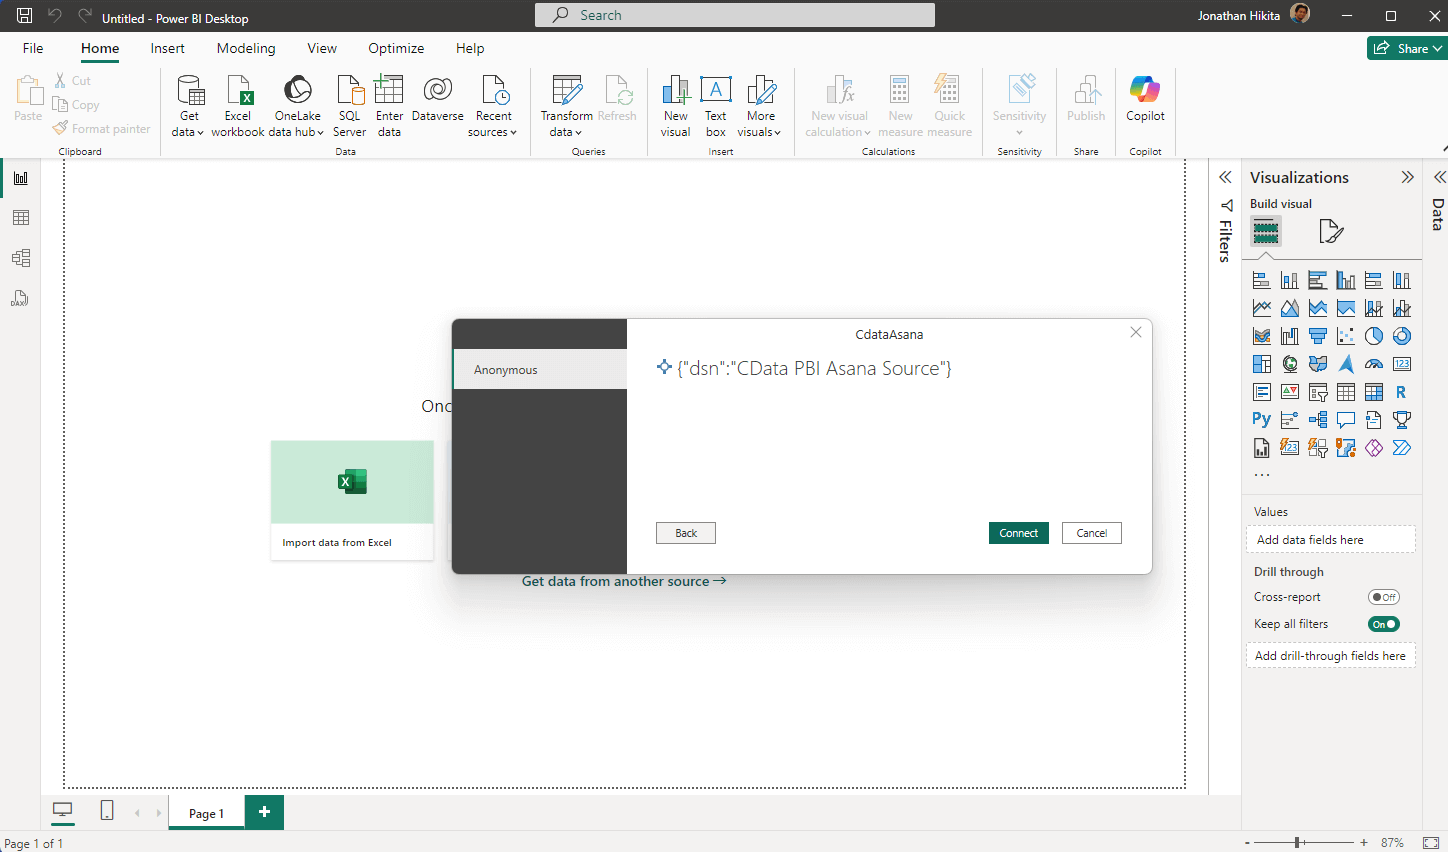Click the Connect button
The image size is (1448, 852).
(x=1018, y=533)
